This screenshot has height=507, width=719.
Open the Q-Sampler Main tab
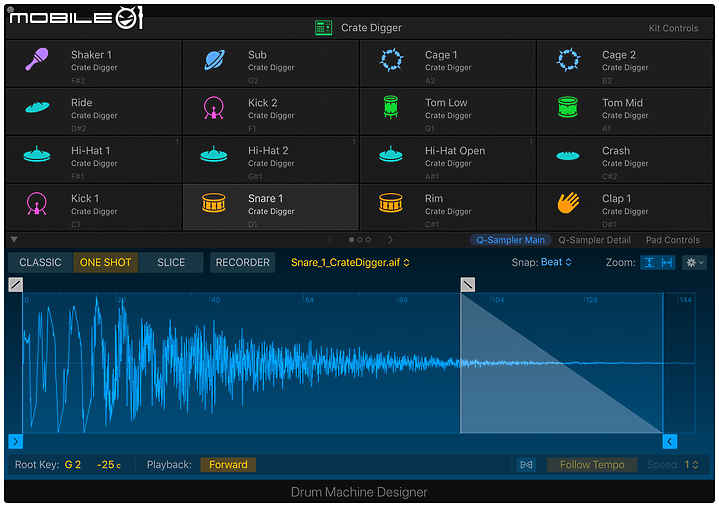click(x=510, y=240)
